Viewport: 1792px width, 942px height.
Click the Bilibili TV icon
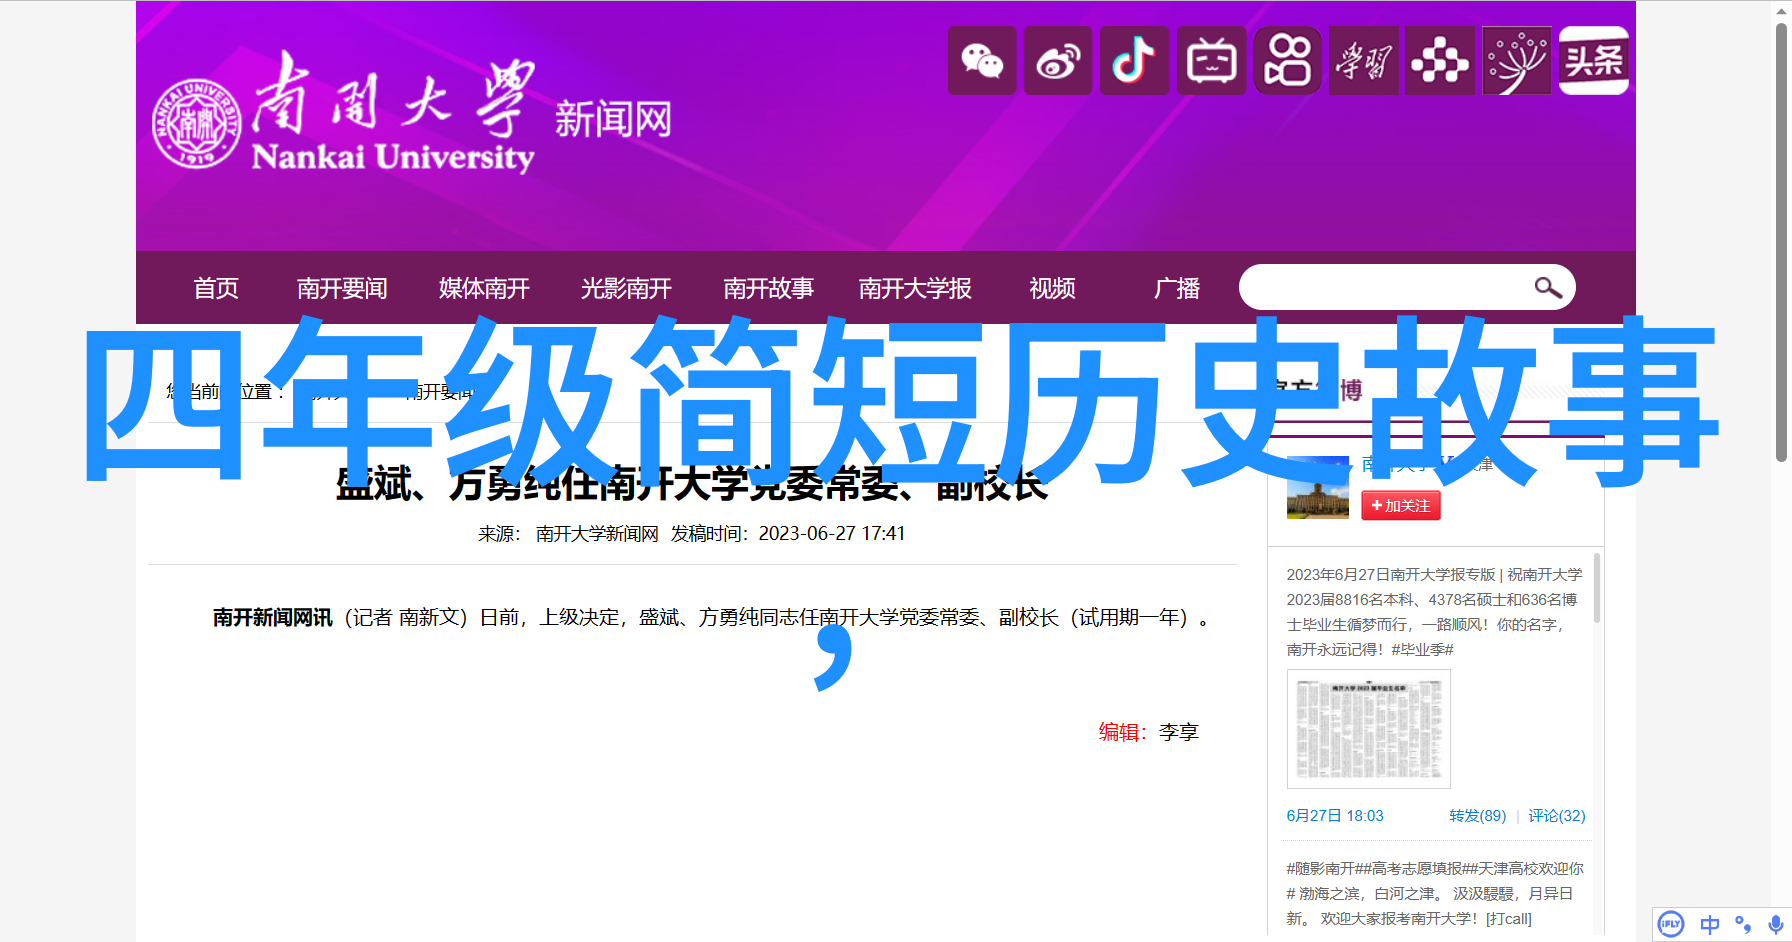[x=1211, y=62]
